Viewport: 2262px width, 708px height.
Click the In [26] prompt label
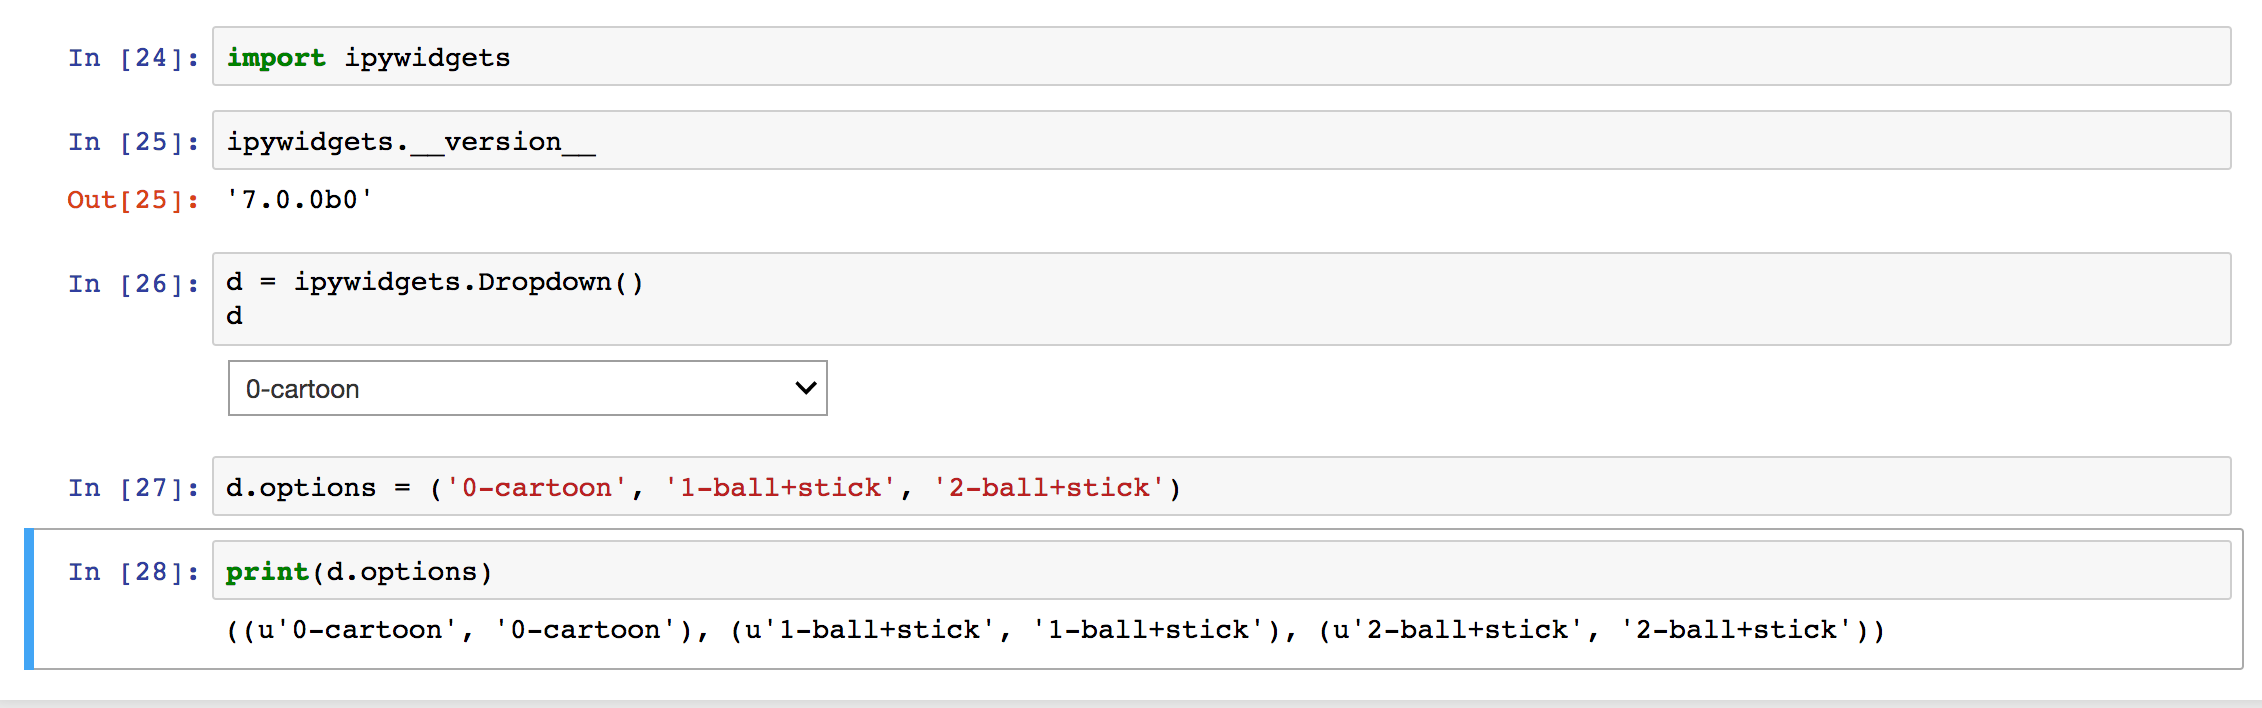pos(130,283)
